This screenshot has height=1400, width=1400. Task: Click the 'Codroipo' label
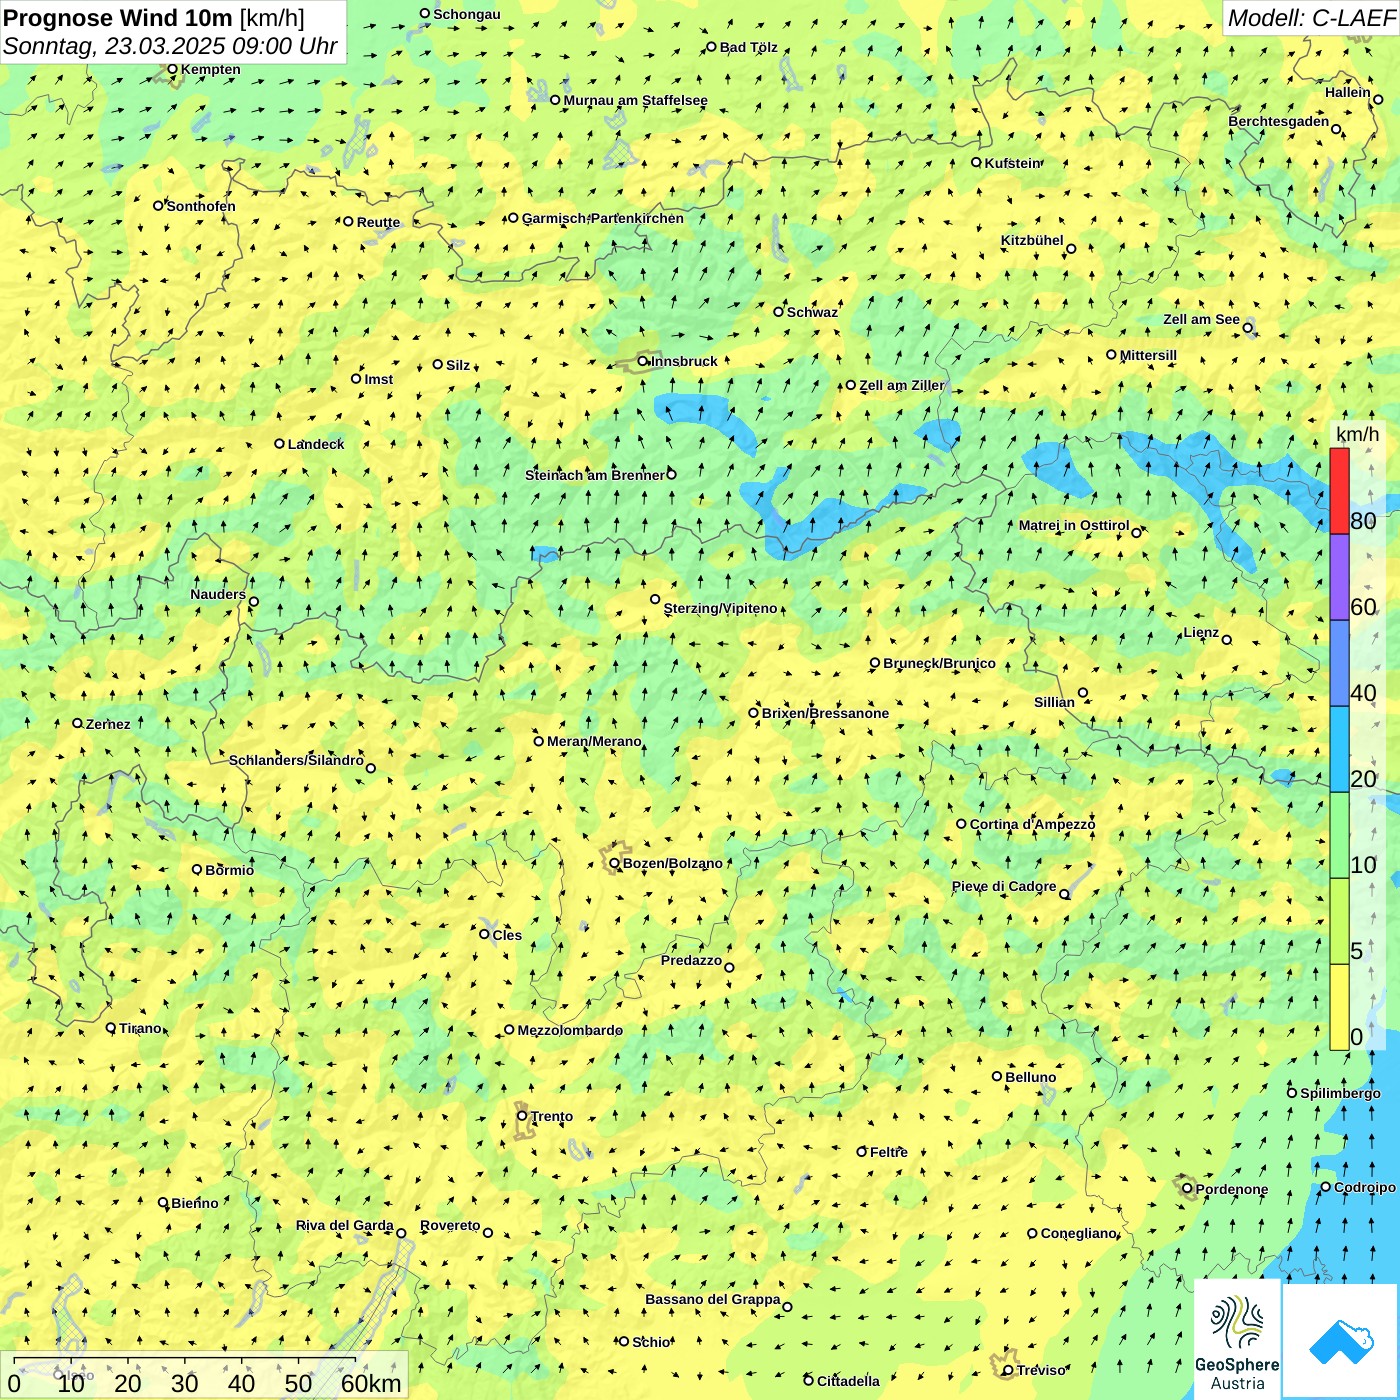(1365, 1187)
